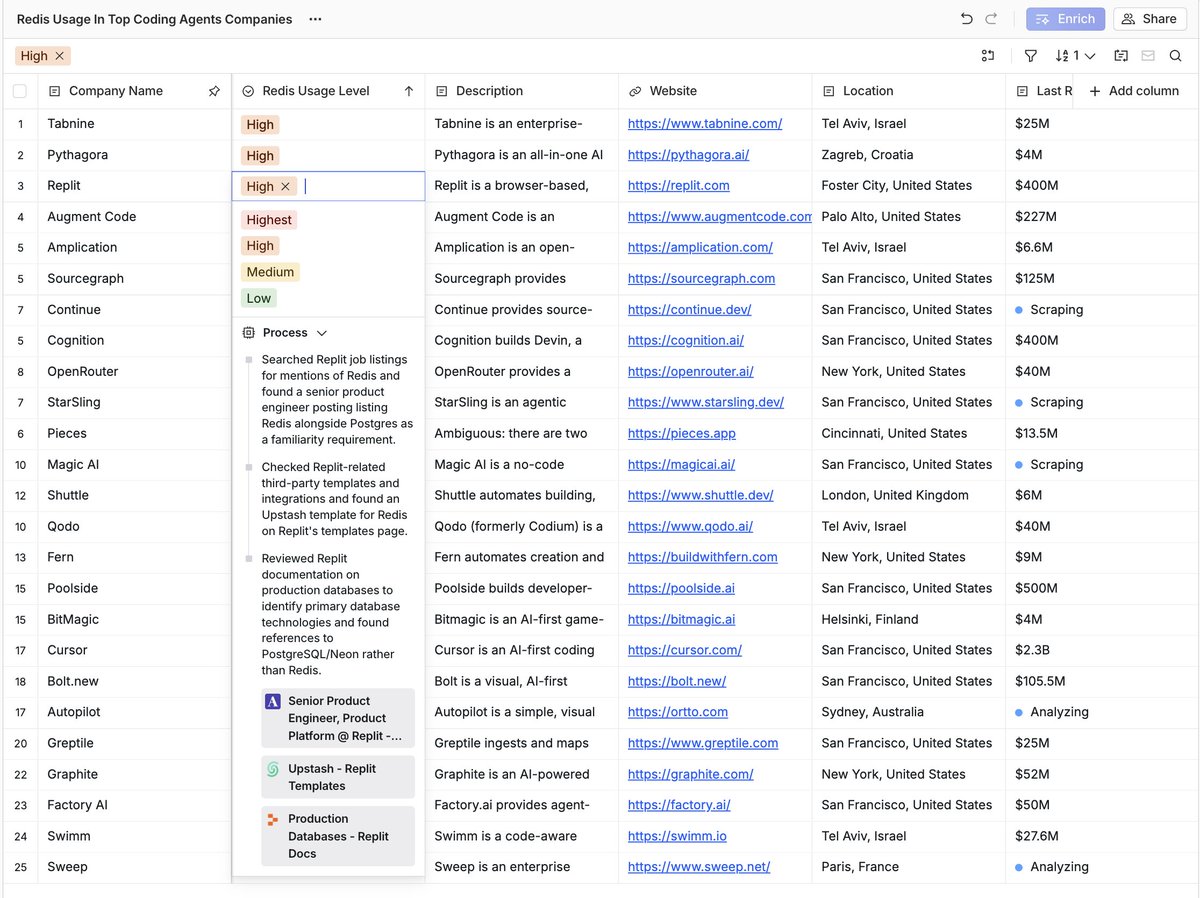Remove the High filter chip with its X
The width and height of the screenshot is (1200, 898).
click(60, 56)
